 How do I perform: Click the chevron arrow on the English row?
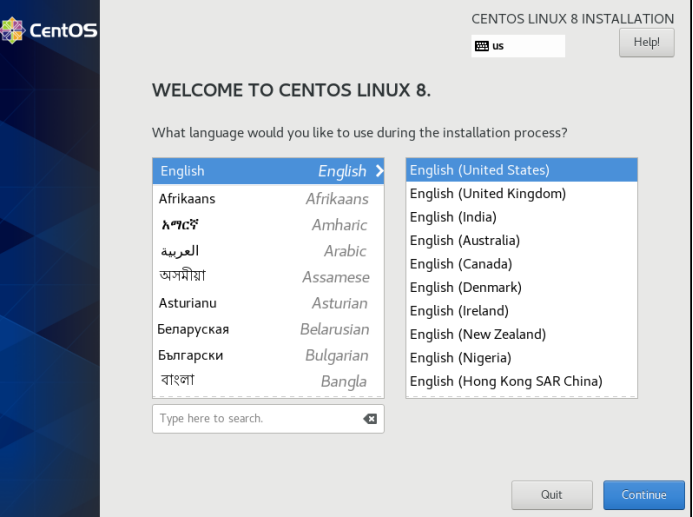(379, 171)
